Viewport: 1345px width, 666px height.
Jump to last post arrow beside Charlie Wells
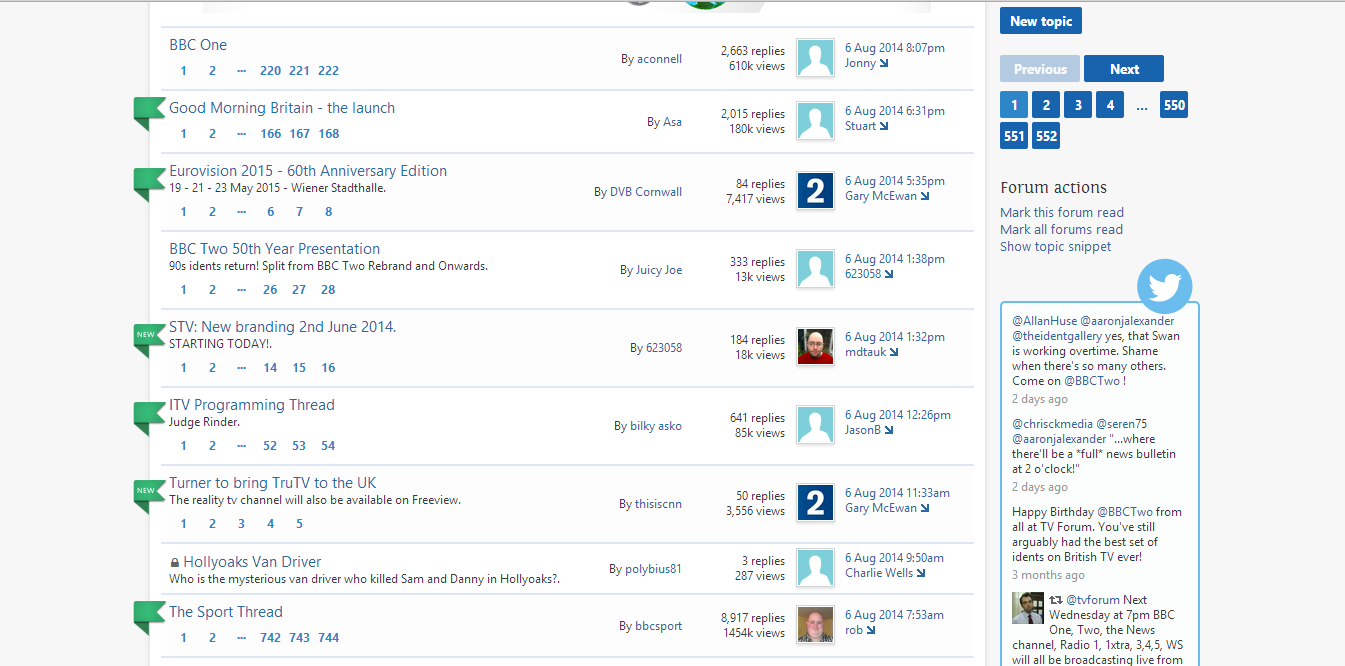(920, 573)
